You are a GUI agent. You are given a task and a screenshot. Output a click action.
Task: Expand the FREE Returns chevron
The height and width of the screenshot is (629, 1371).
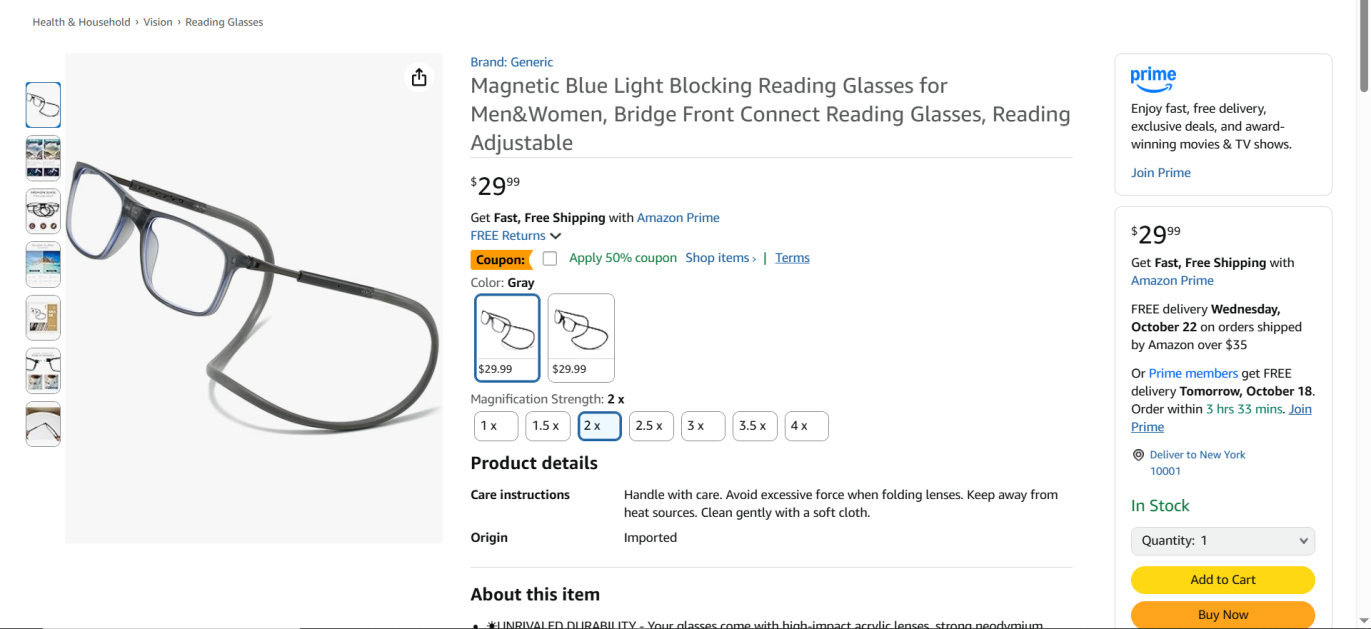pos(556,236)
